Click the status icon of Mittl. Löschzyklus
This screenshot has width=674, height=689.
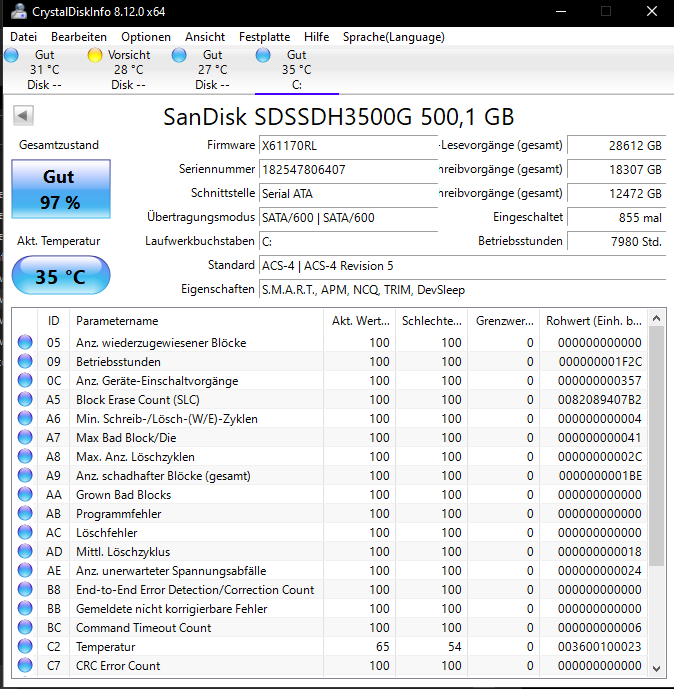click(25, 551)
